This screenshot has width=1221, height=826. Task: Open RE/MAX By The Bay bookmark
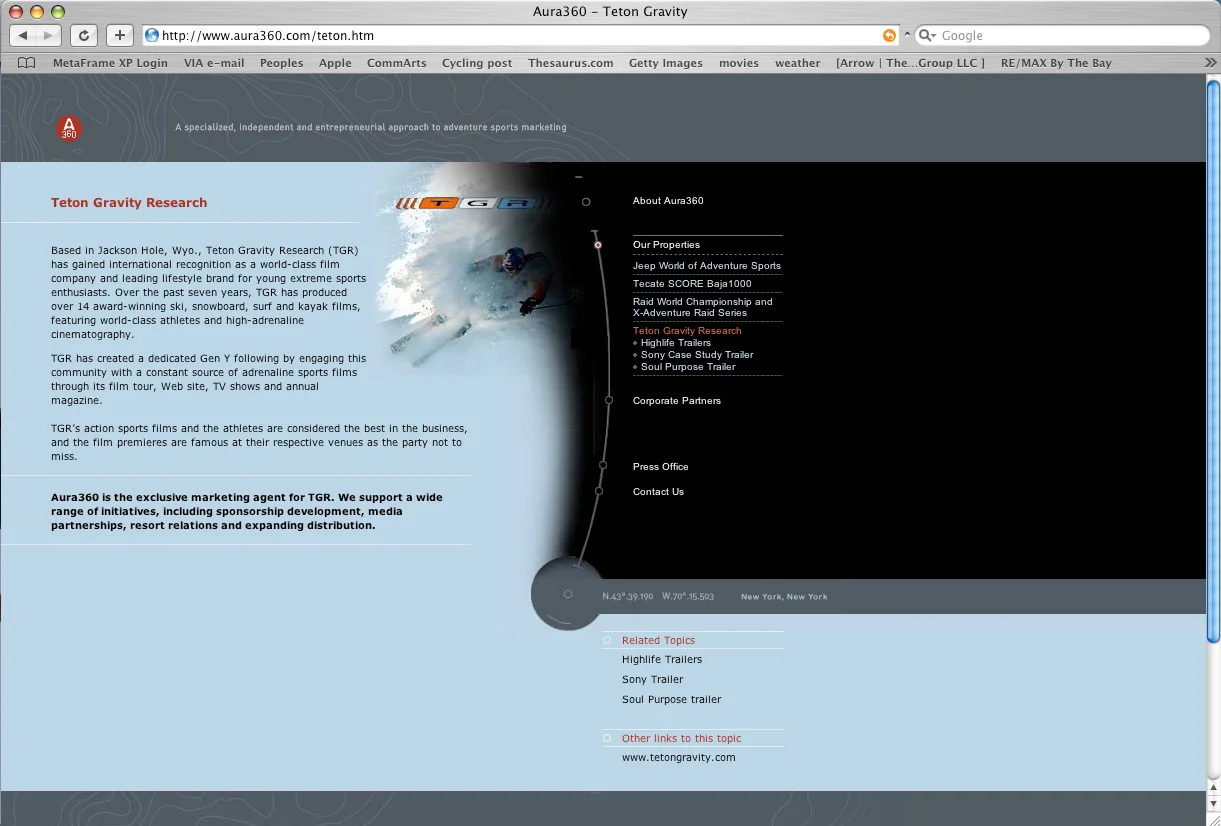click(x=1056, y=63)
